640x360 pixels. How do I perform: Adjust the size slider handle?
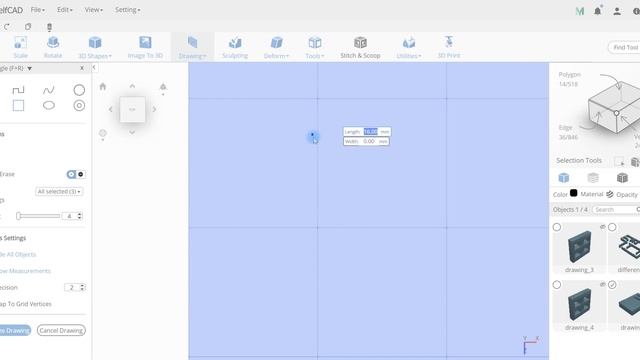tap(18, 216)
